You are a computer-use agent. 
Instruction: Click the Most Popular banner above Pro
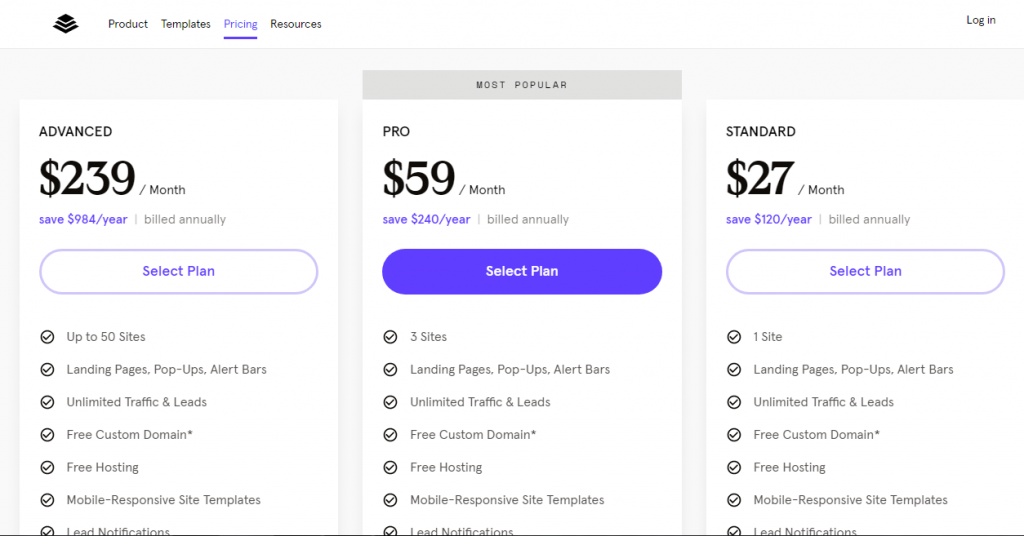pyautogui.click(x=522, y=85)
